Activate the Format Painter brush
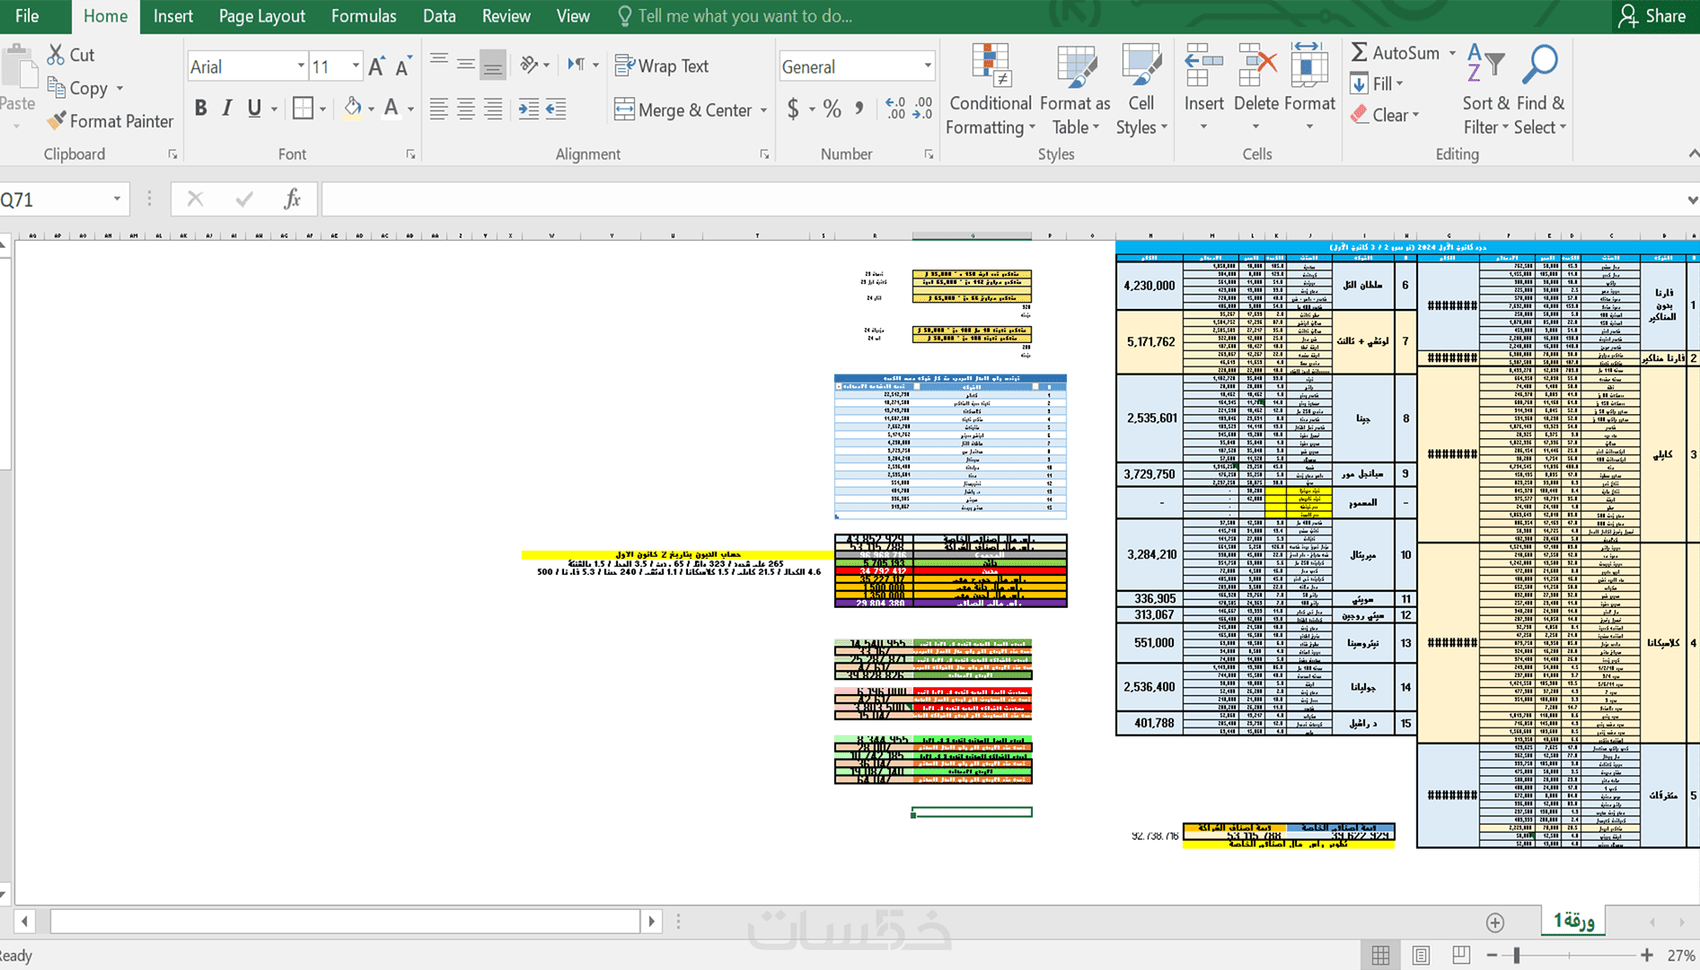This screenshot has height=970, width=1700. (56, 121)
